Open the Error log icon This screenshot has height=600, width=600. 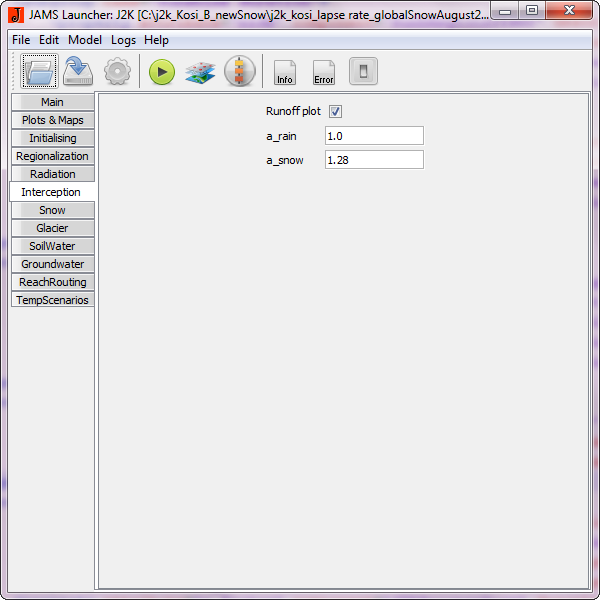[x=324, y=72]
